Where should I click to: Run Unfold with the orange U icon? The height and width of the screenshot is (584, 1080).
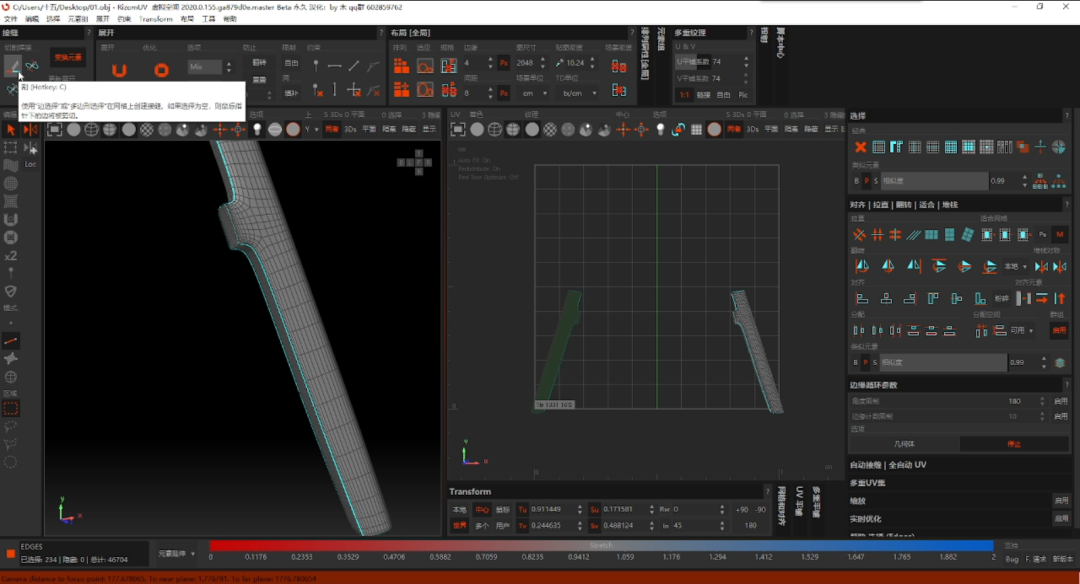pyautogui.click(x=119, y=70)
